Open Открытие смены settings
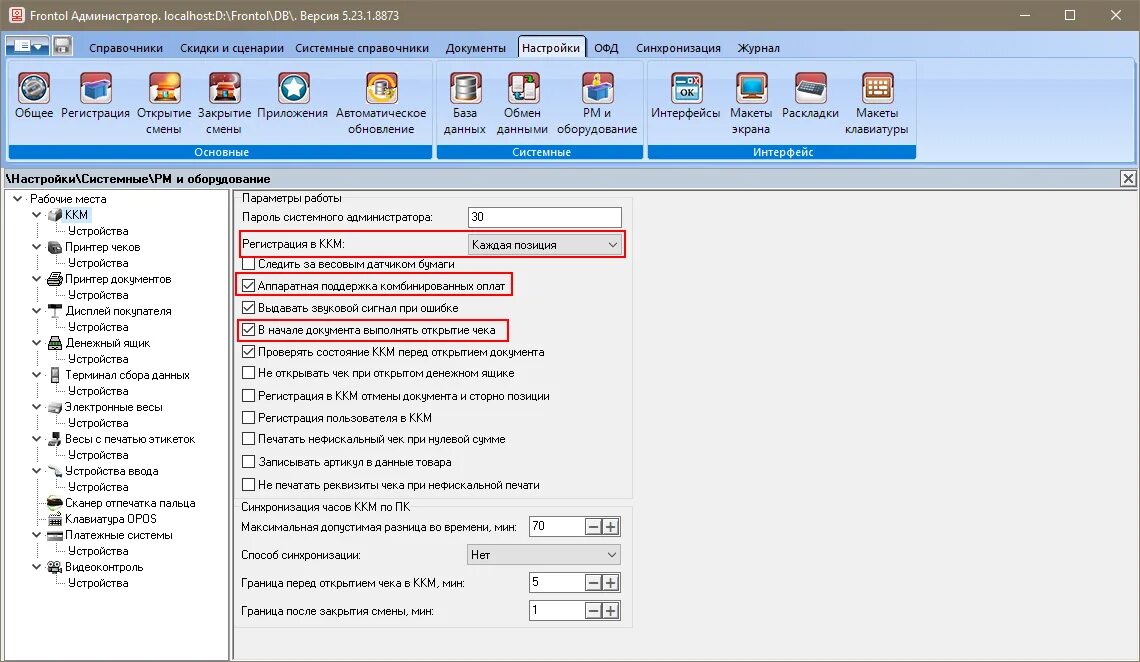 pos(164,103)
